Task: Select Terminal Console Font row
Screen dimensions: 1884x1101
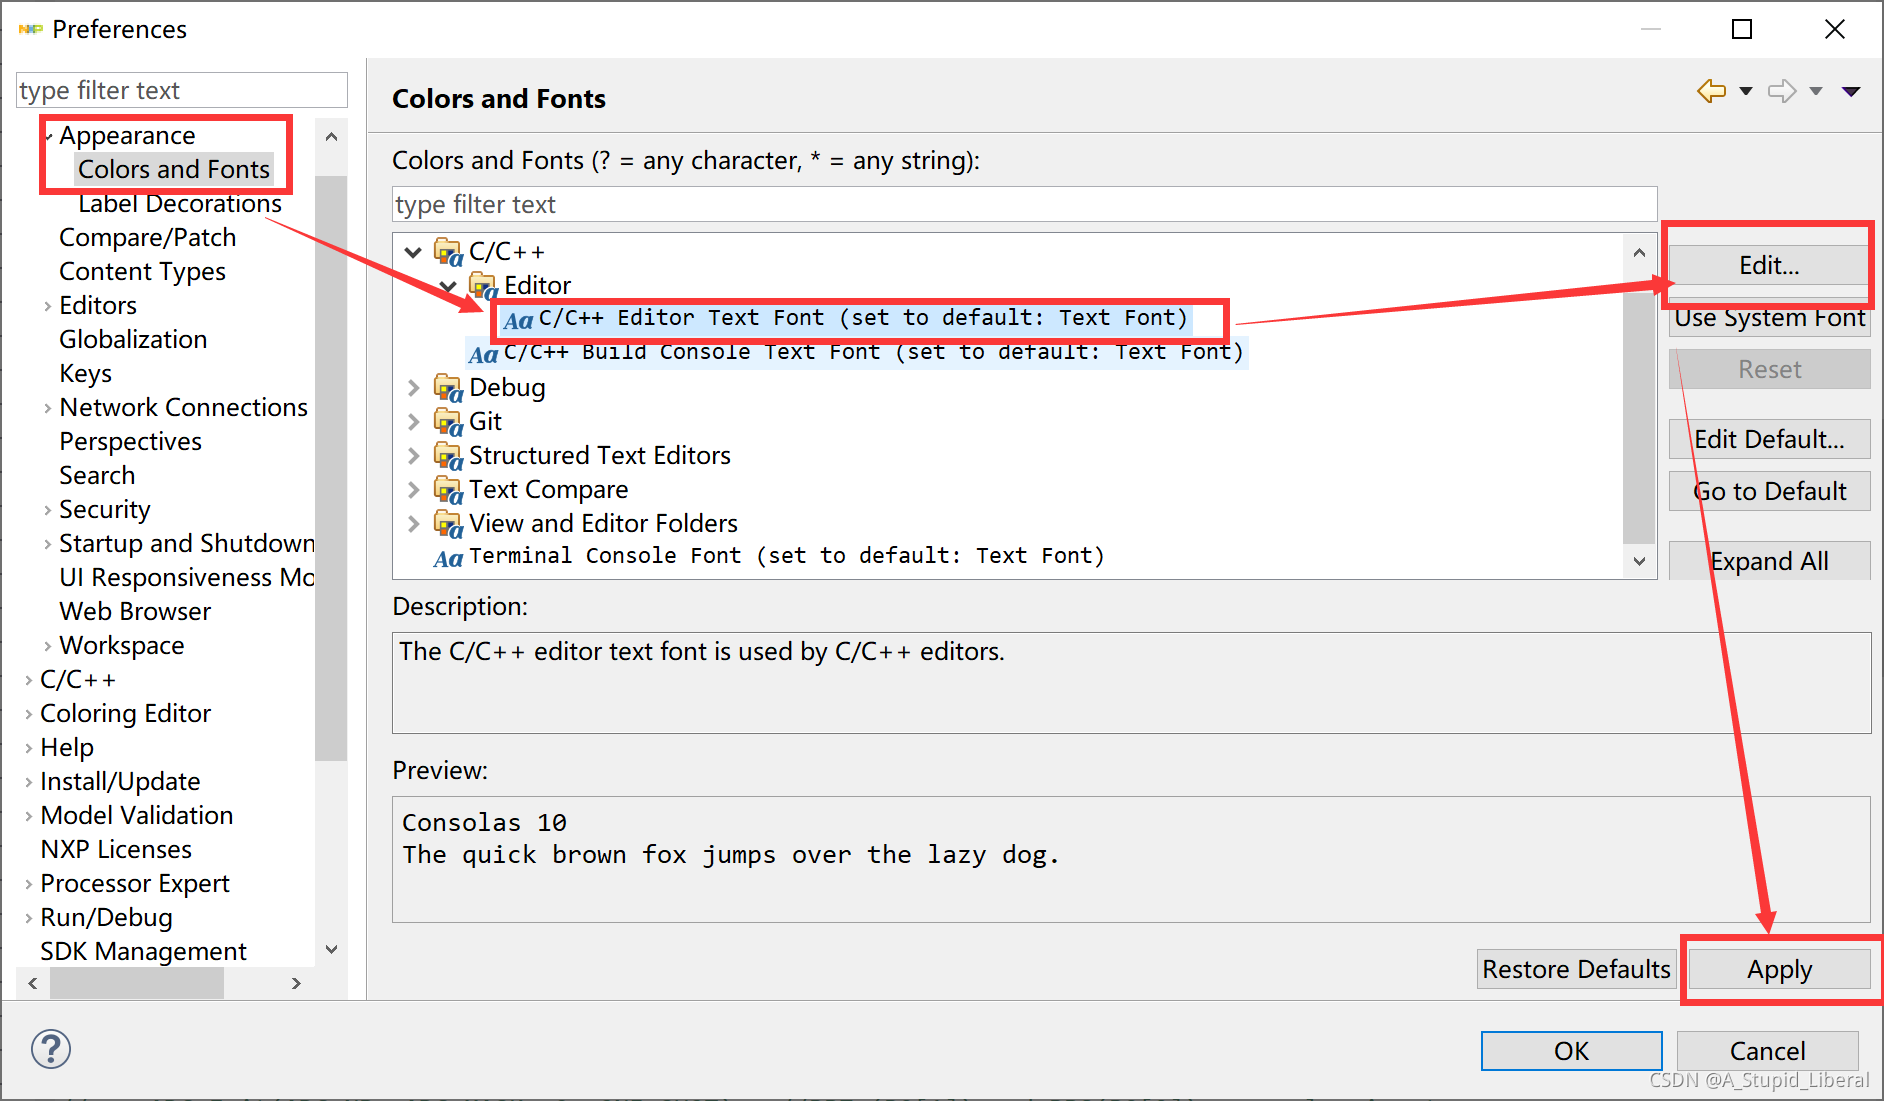Action: click(769, 557)
